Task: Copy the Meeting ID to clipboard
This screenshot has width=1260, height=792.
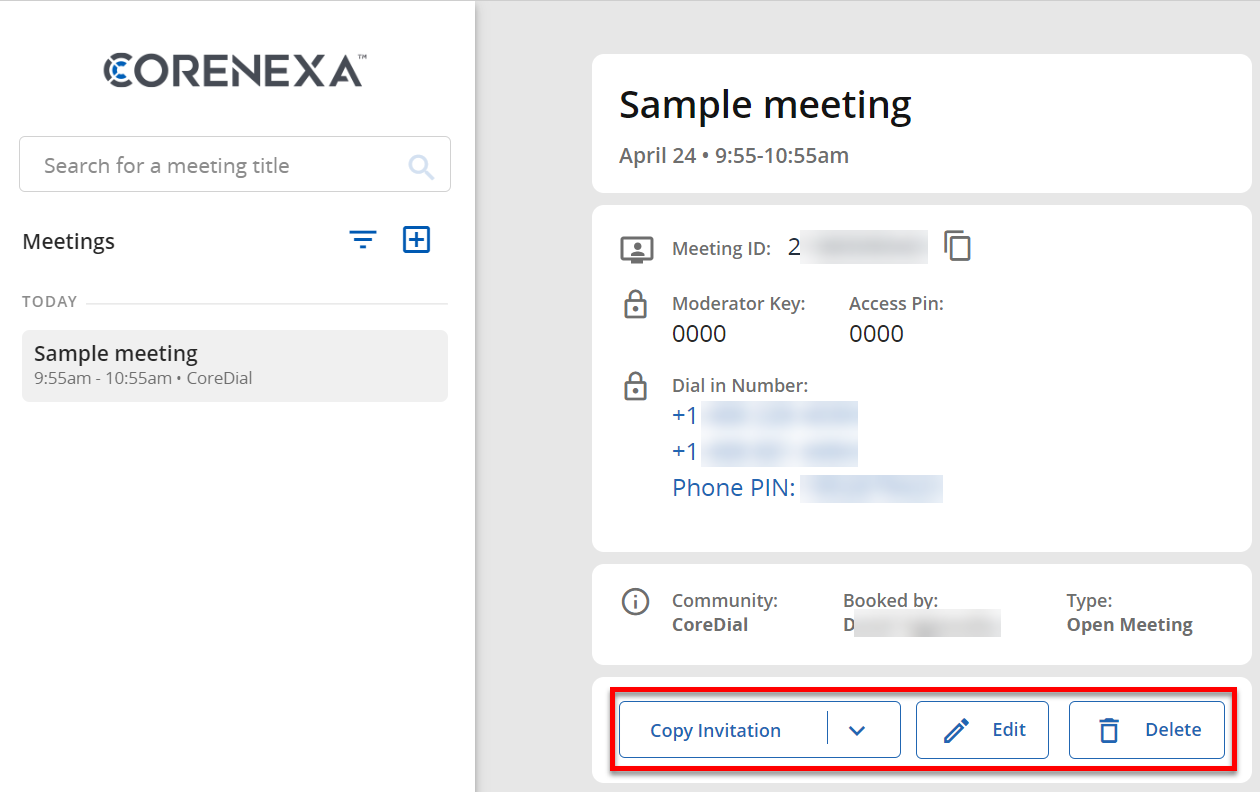Action: [957, 246]
